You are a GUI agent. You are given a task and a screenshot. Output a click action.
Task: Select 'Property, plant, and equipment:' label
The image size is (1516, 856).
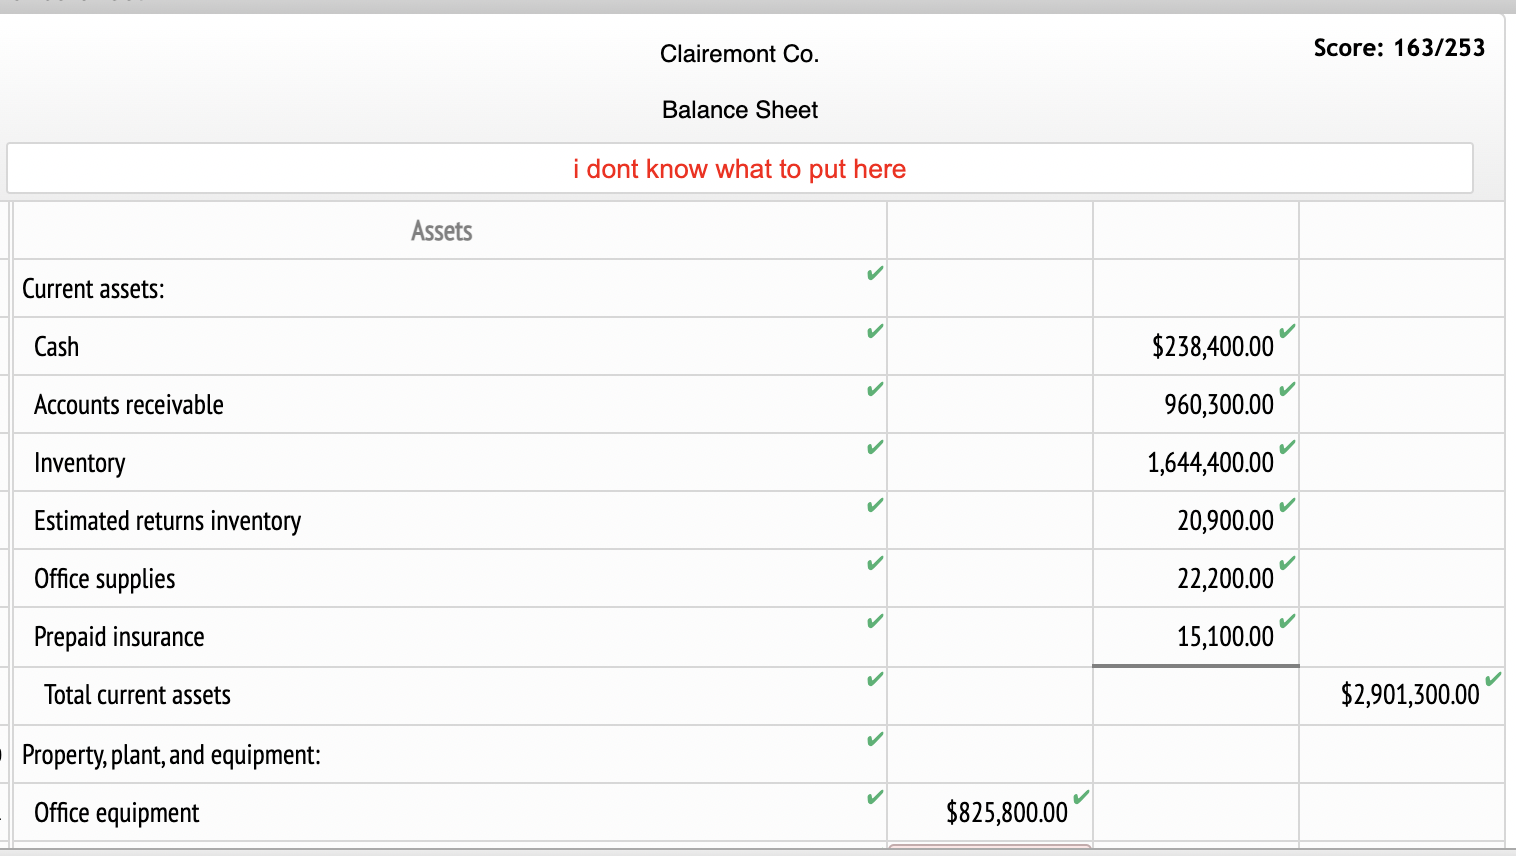[x=171, y=754]
